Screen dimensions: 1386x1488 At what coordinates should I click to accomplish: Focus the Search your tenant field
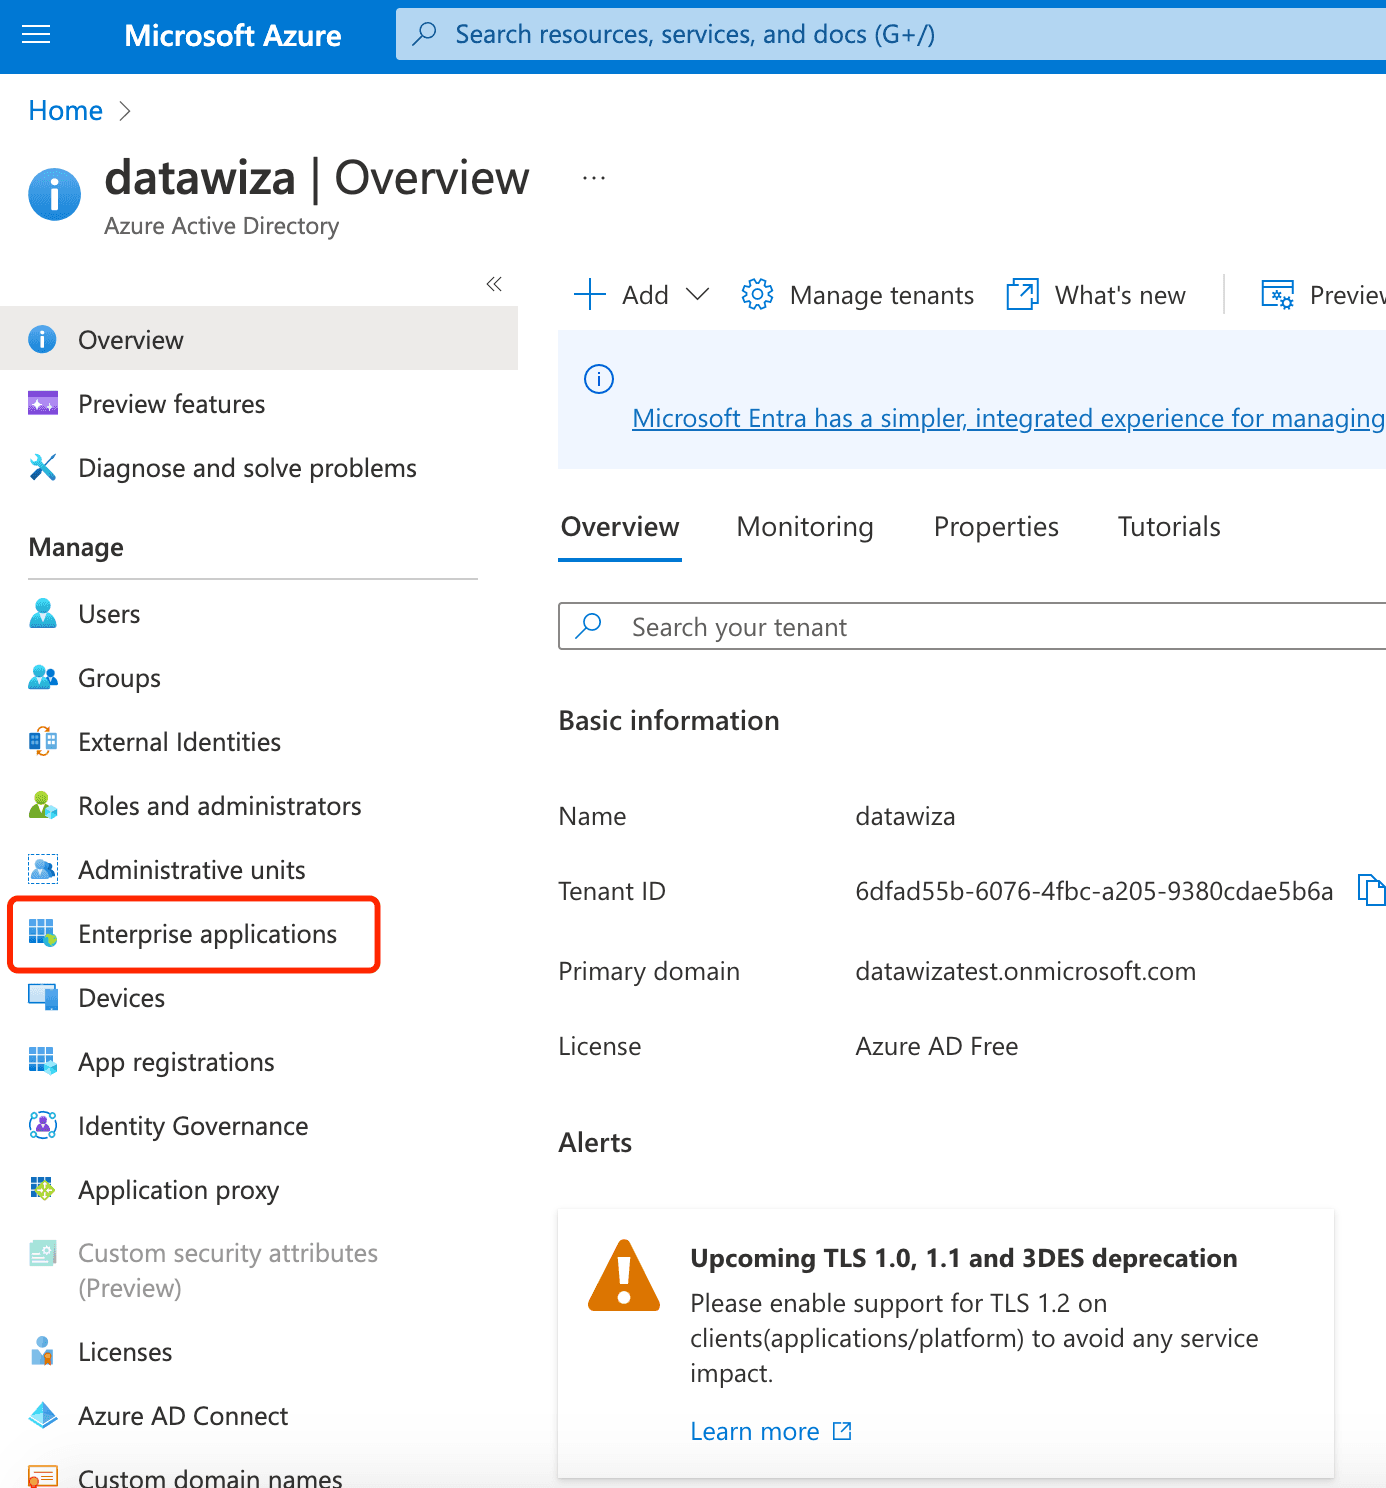point(972,626)
